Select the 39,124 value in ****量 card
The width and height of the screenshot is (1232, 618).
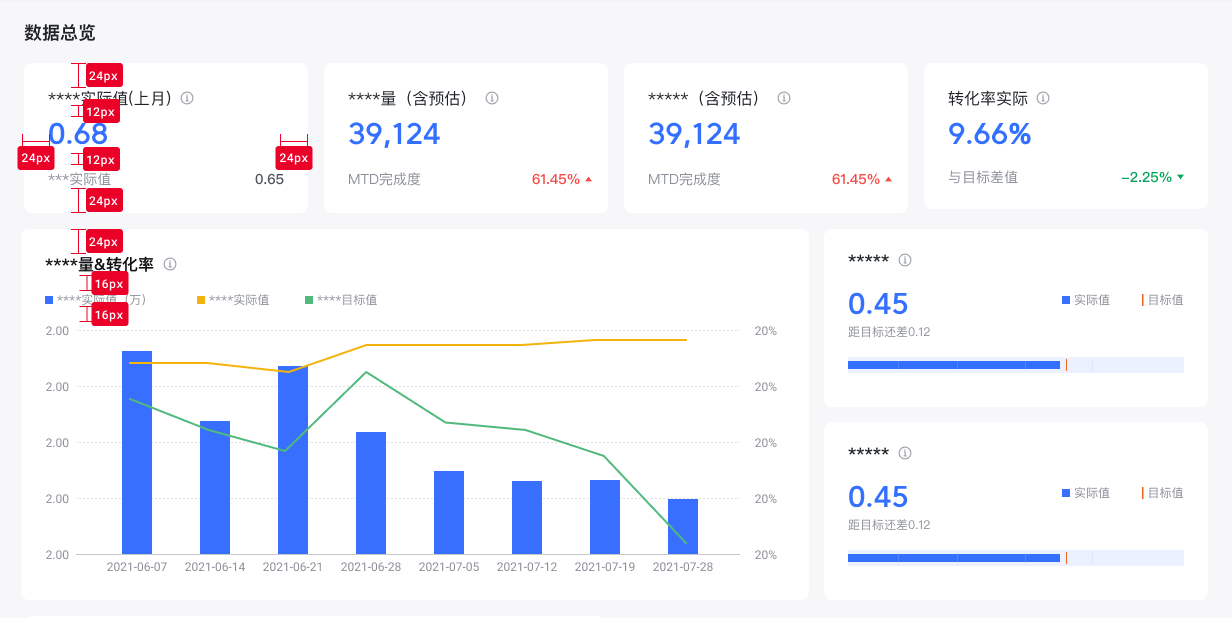tap(394, 134)
